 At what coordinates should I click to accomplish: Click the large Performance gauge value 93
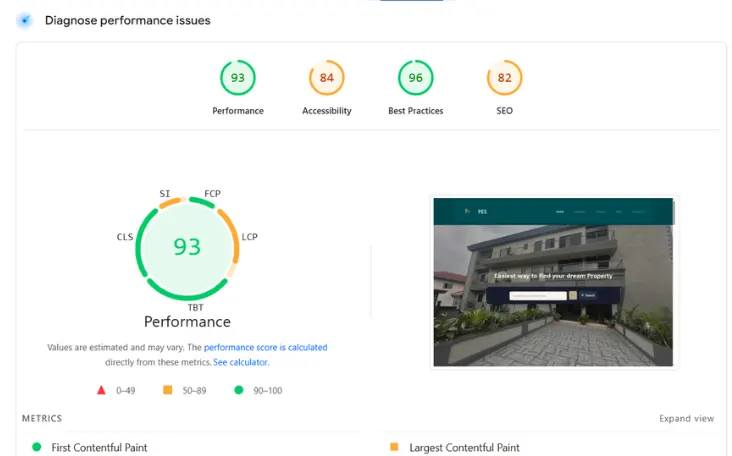tap(187, 246)
